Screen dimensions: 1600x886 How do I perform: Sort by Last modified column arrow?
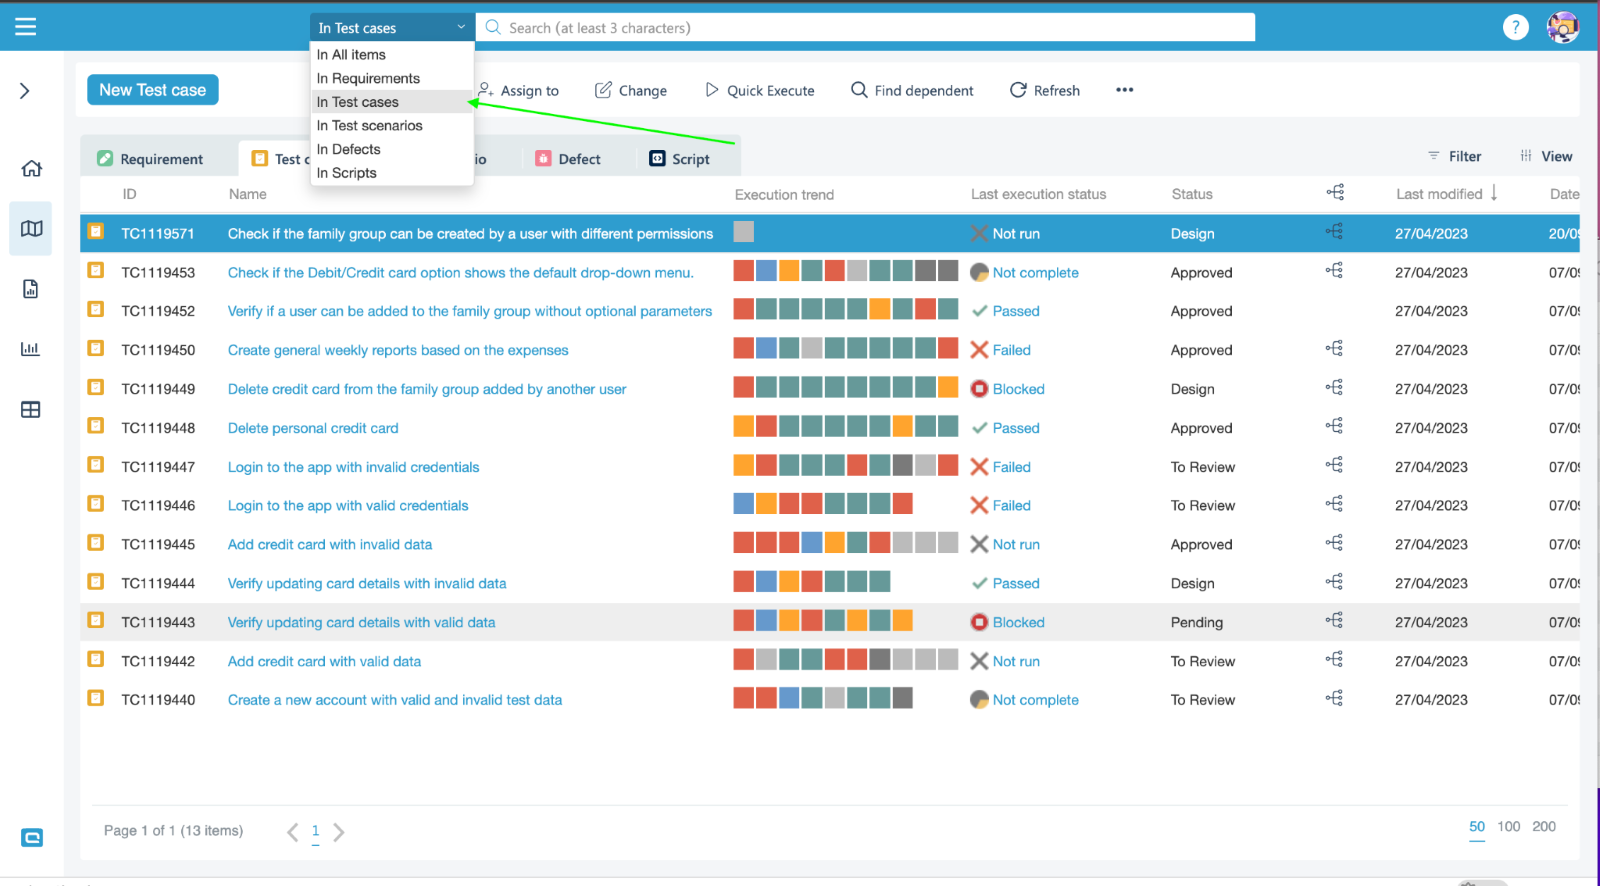point(1494,193)
